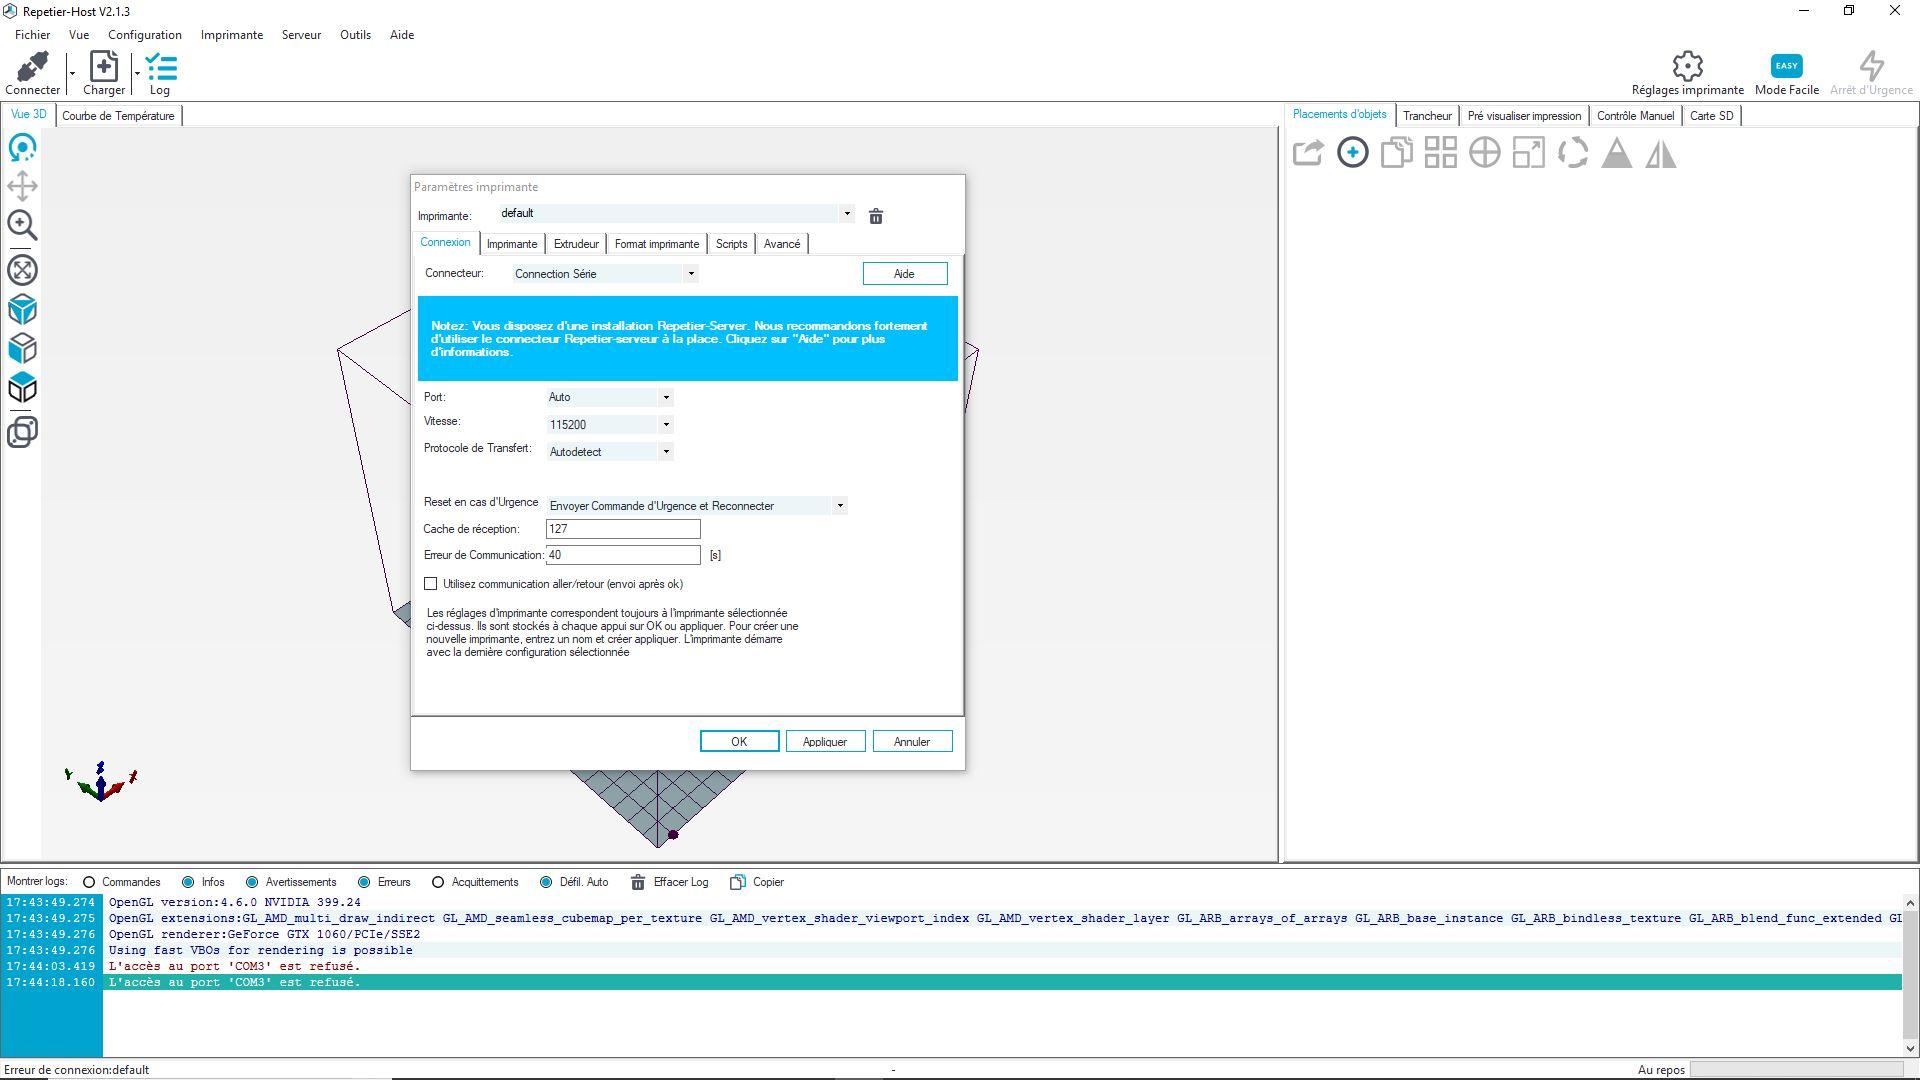Click the add object plus icon
Viewport: 1920px width, 1080px height.
click(1352, 153)
